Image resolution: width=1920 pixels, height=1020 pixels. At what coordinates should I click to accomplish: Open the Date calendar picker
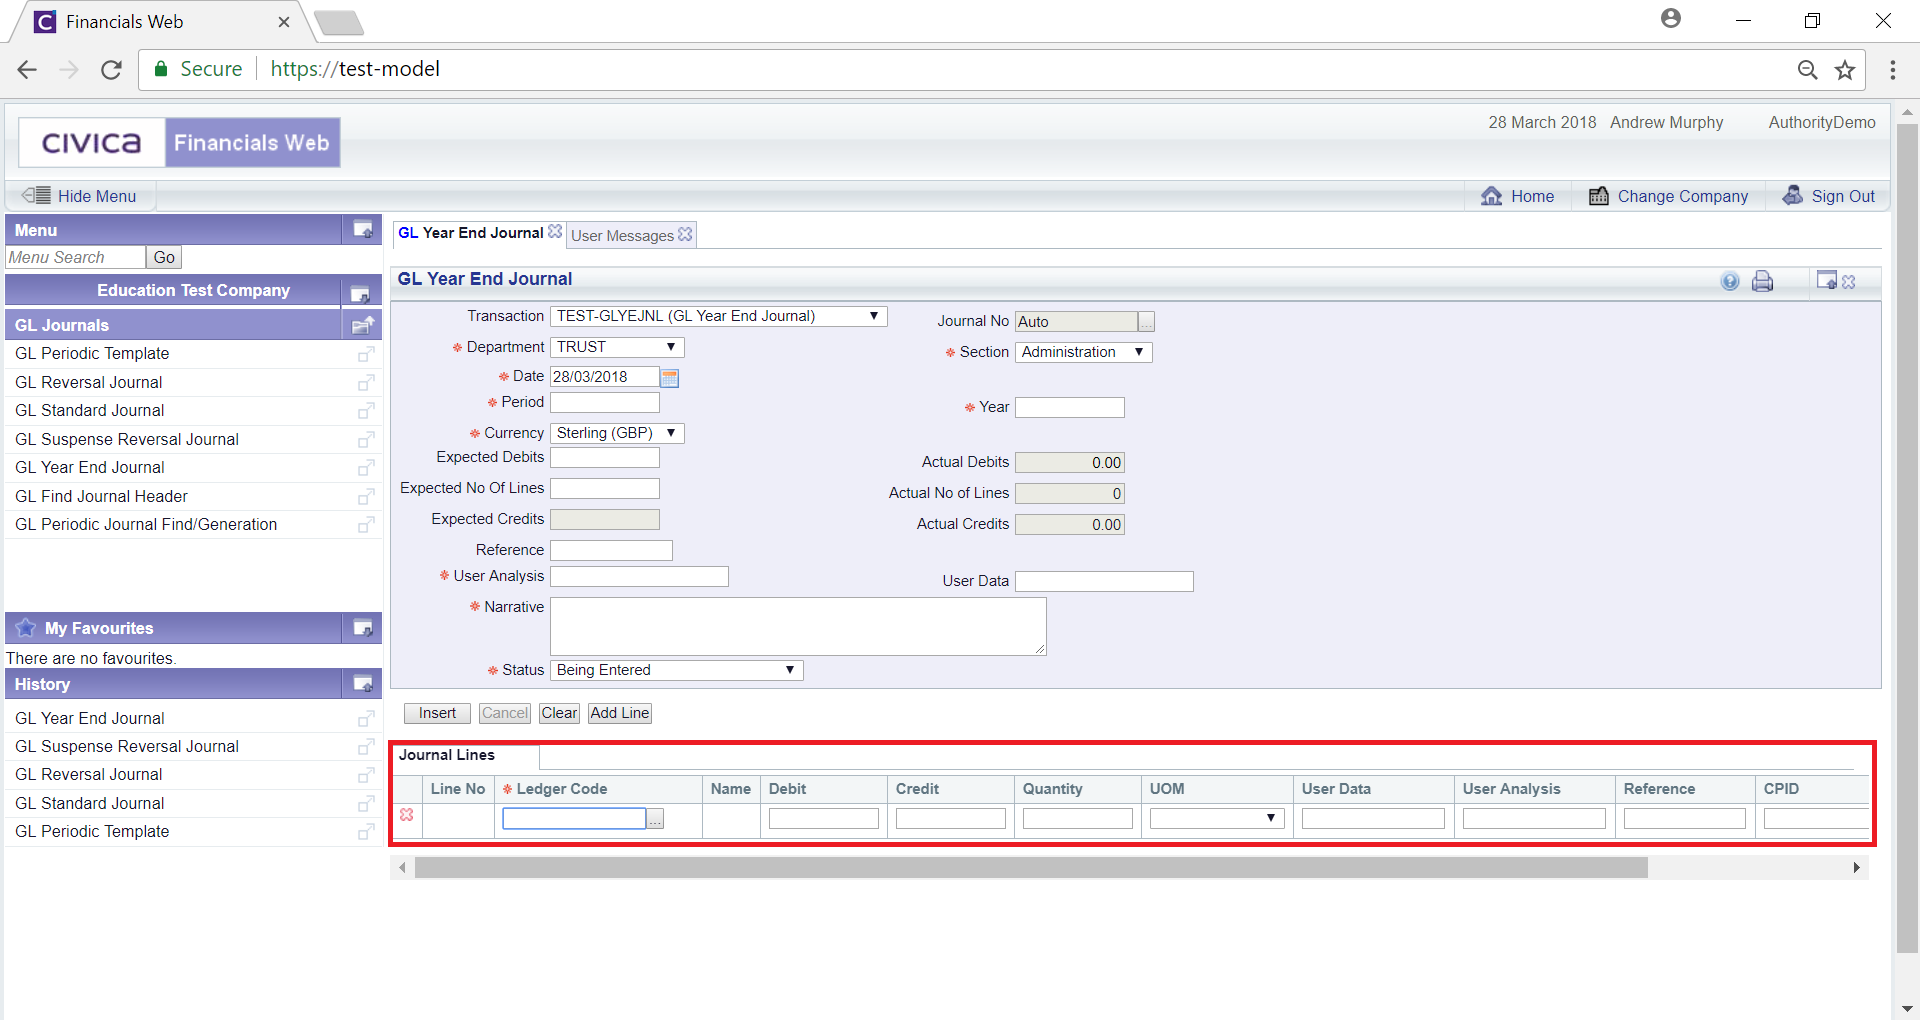670,377
